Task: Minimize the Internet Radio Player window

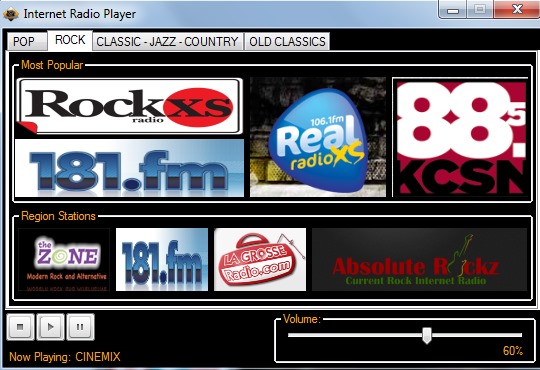Action: click(453, 10)
